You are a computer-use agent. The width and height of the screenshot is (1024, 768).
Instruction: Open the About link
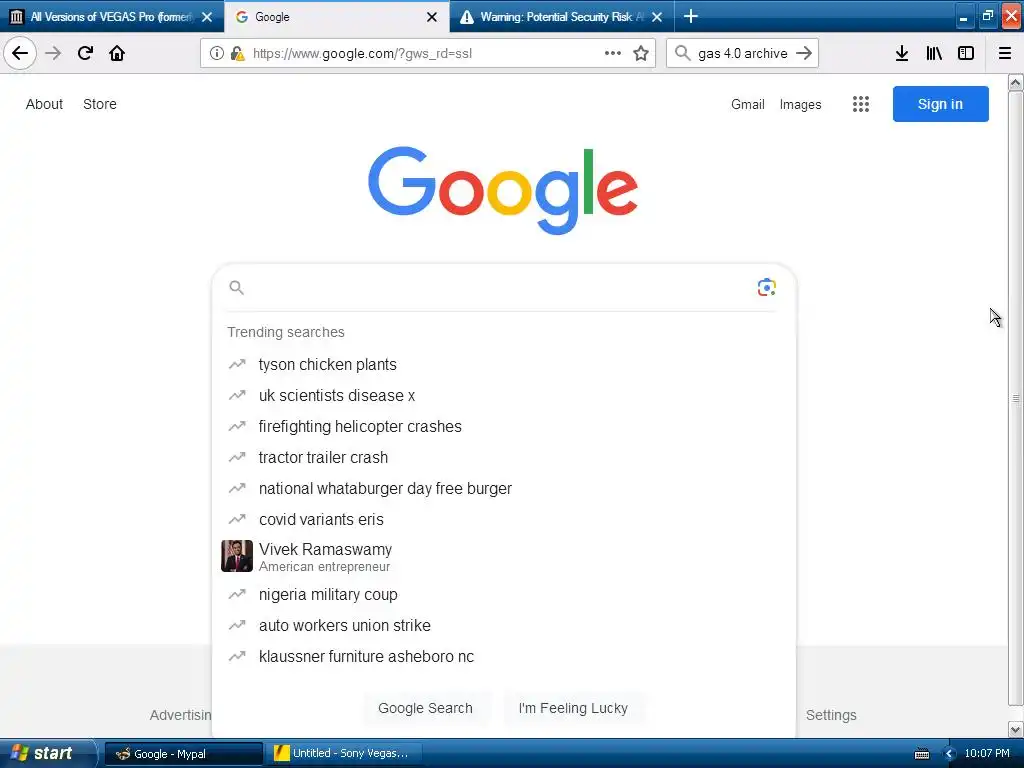click(44, 104)
